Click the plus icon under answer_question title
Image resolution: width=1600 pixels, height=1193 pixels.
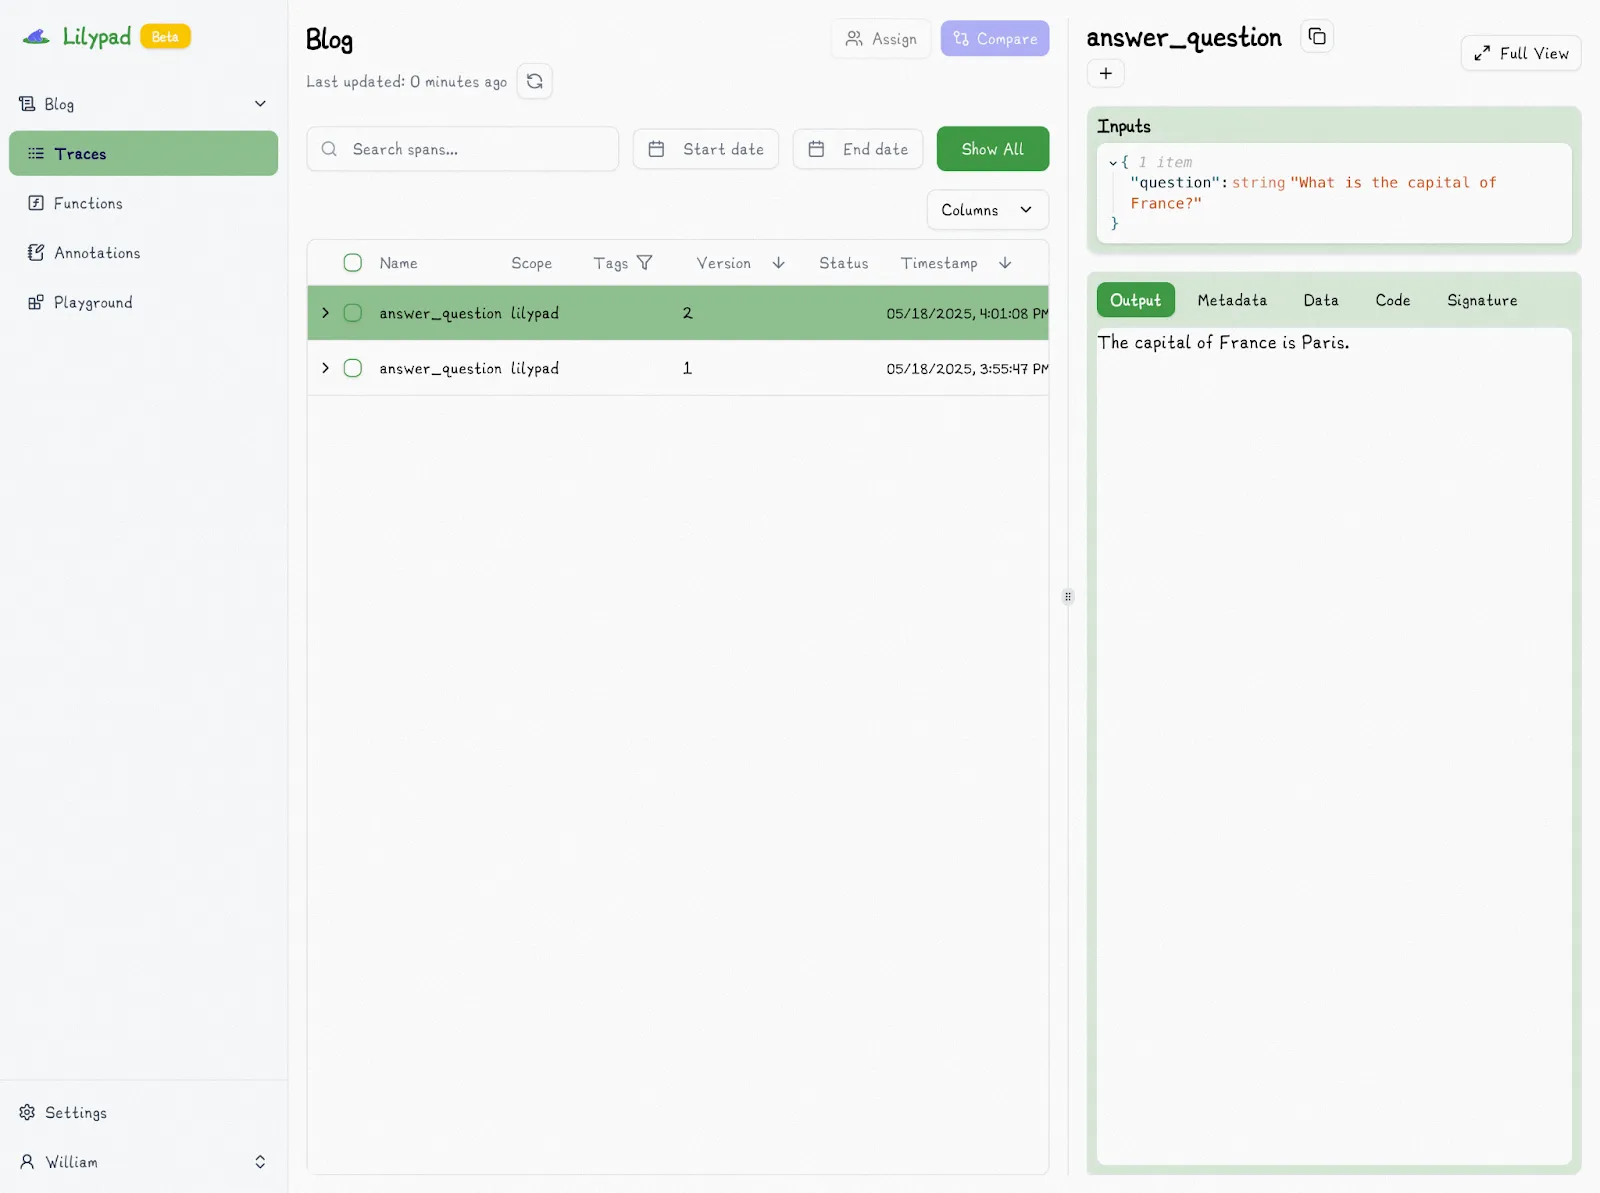point(1106,73)
